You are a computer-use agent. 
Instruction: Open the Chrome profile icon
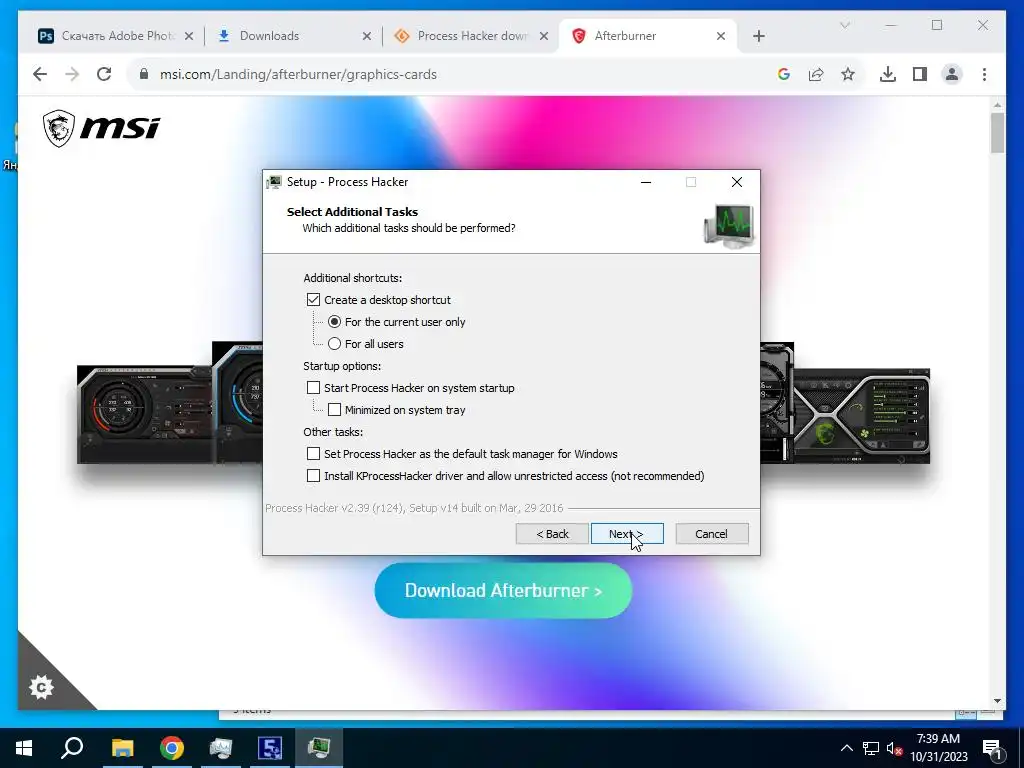(952, 74)
